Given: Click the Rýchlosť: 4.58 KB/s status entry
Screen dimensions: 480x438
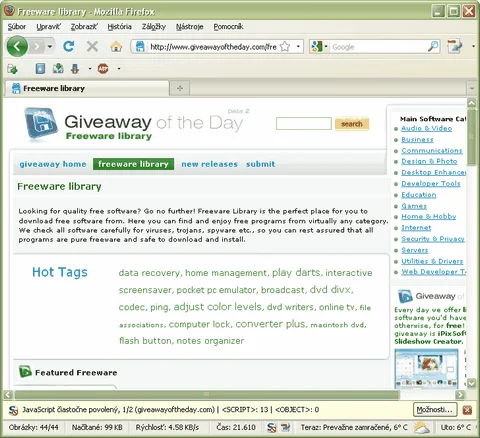Looking at the screenshot, I should click(167, 427).
